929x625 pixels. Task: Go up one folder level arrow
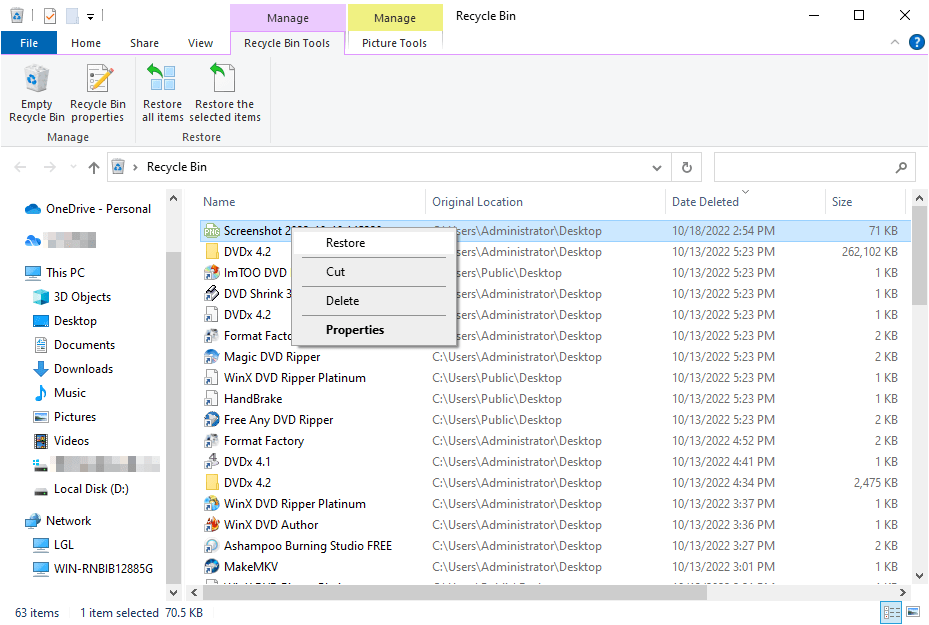pos(94,168)
